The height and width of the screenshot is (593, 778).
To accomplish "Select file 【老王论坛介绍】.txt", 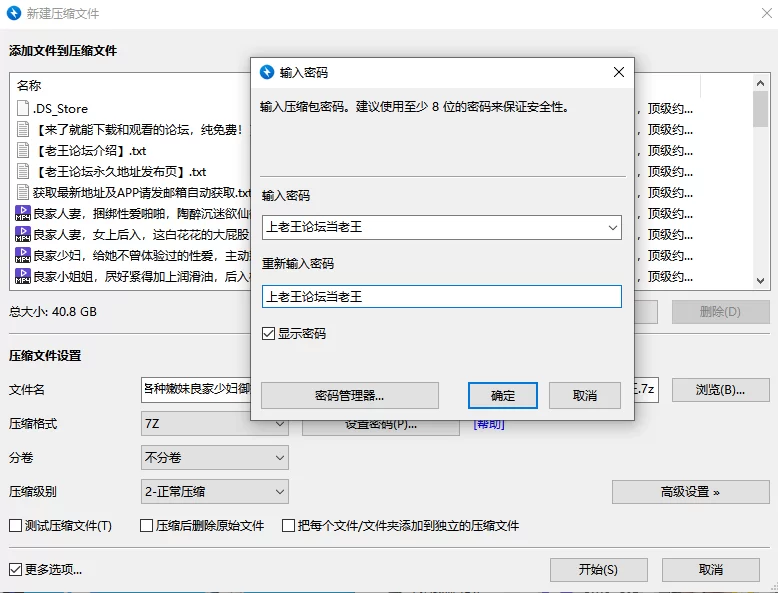I will pyautogui.click(x=90, y=151).
